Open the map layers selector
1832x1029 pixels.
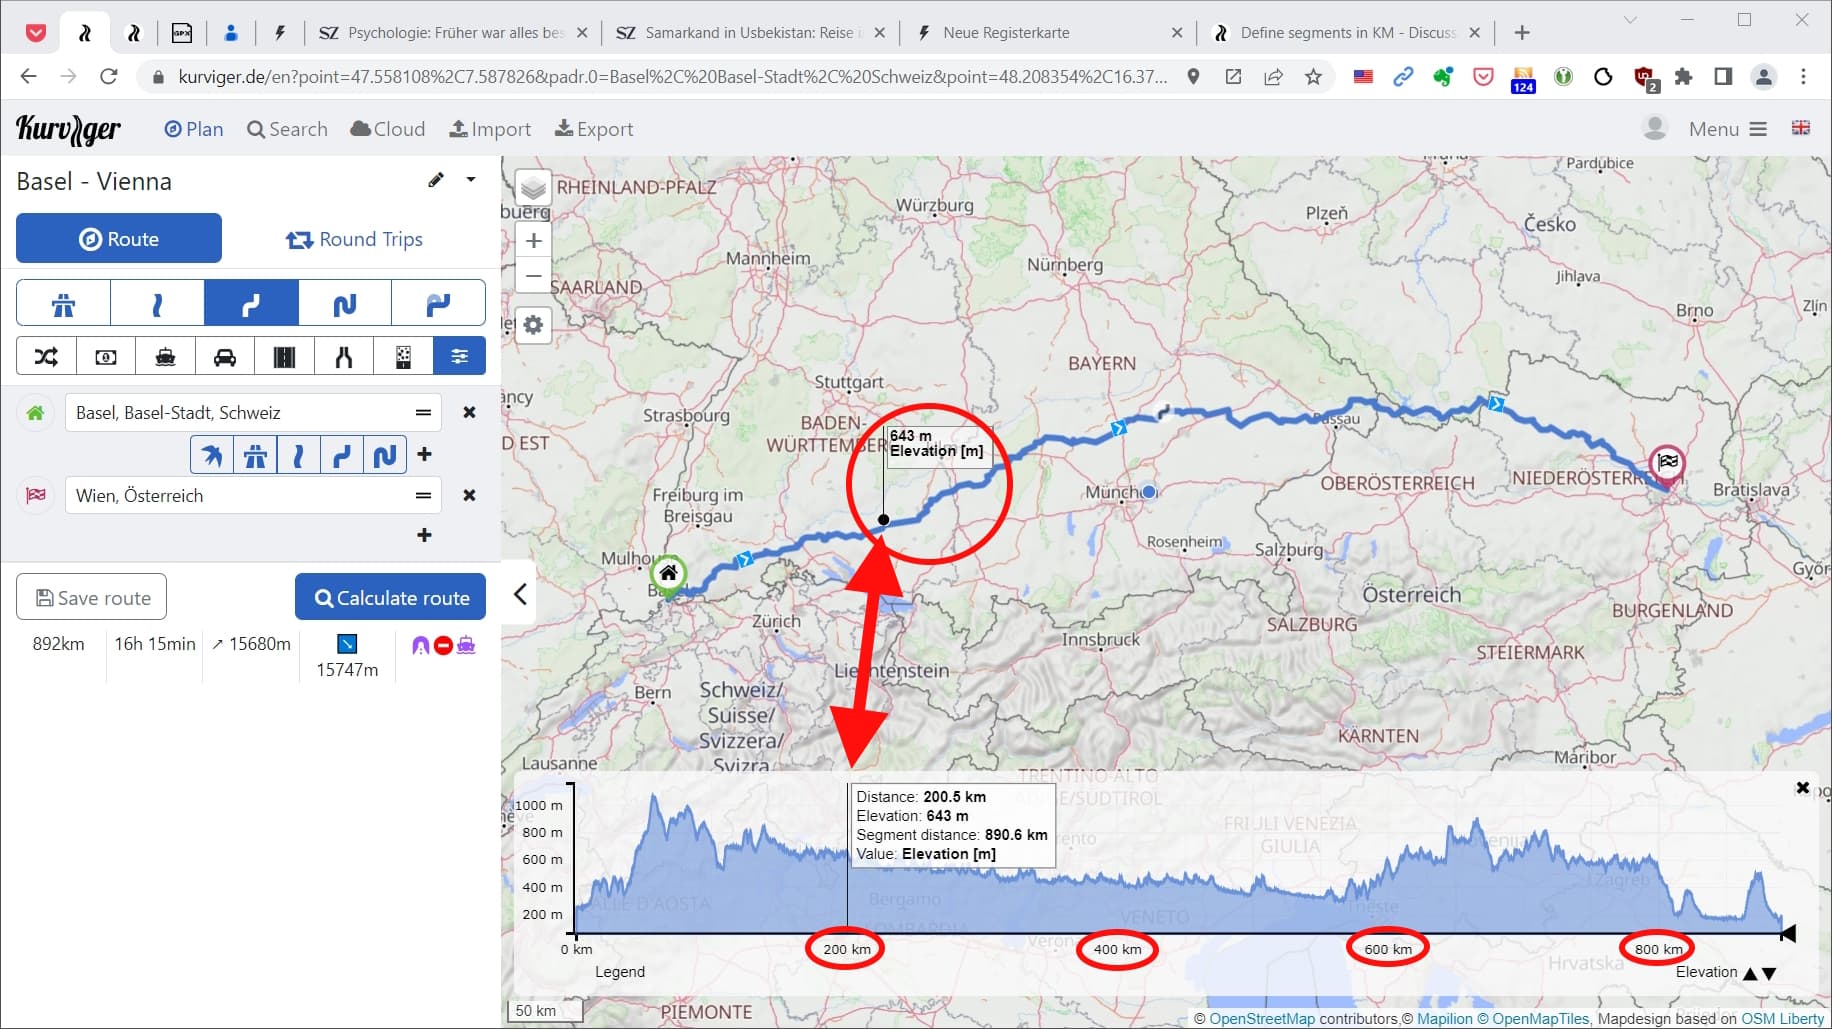[x=534, y=188]
